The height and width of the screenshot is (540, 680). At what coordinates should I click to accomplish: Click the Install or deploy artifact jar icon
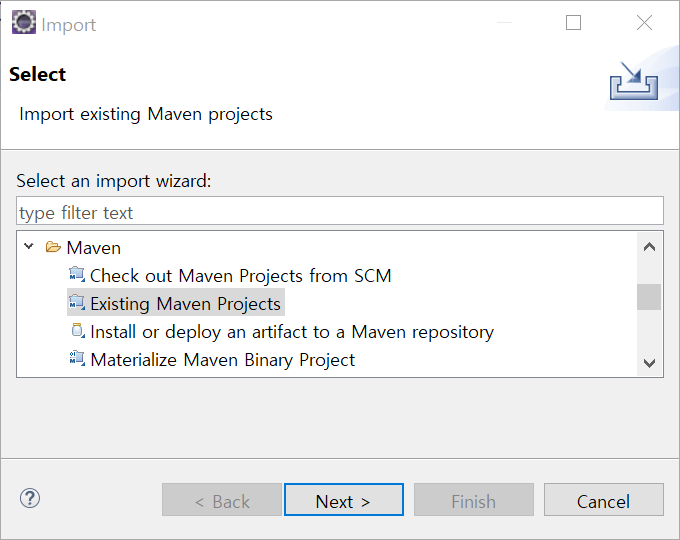[x=77, y=331]
